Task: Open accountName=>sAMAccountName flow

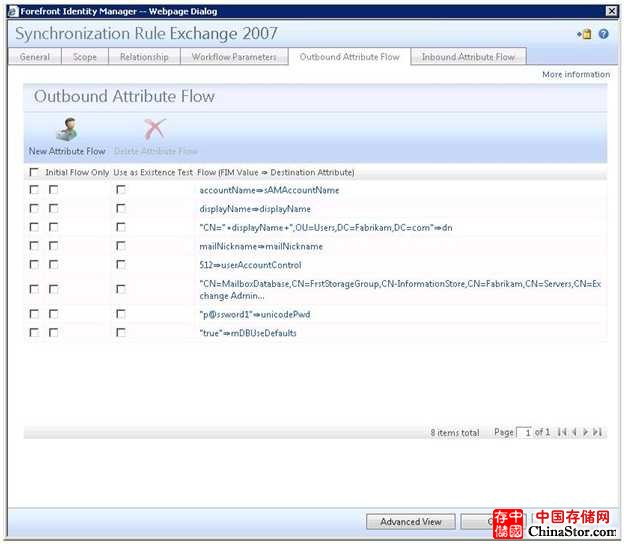Action: pyautogui.click(x=269, y=190)
